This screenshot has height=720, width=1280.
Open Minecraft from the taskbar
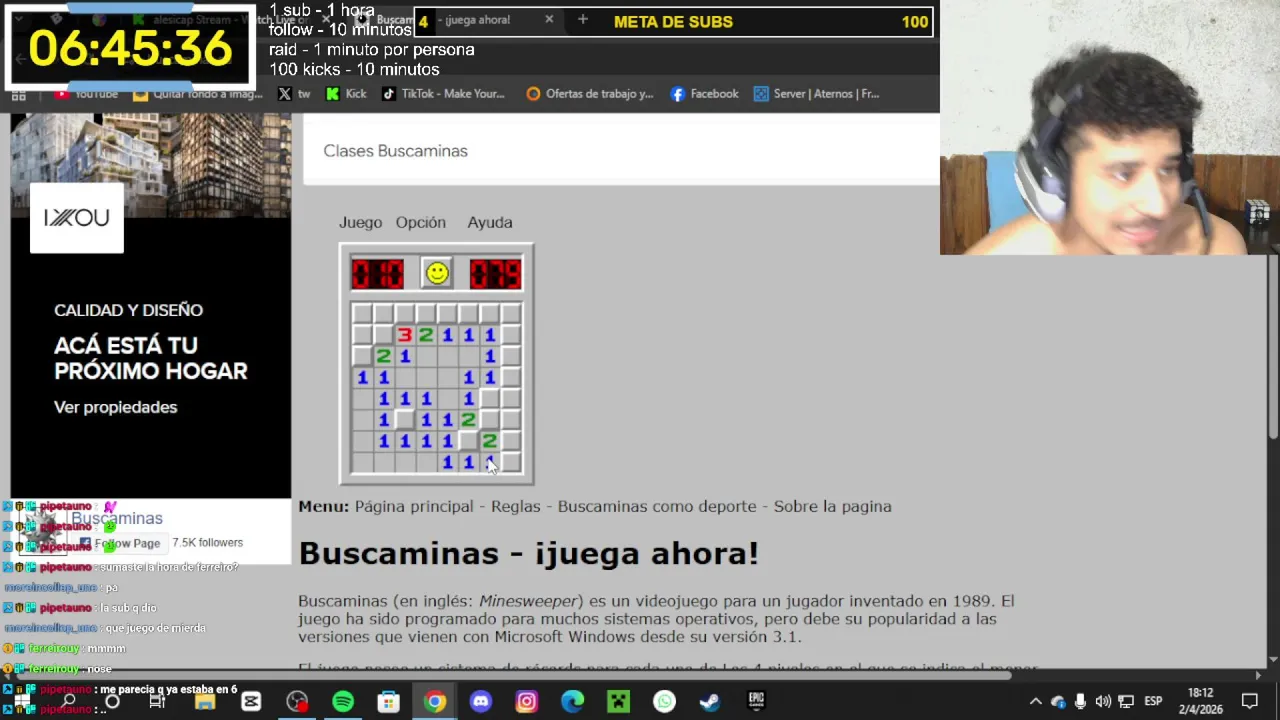(x=618, y=702)
